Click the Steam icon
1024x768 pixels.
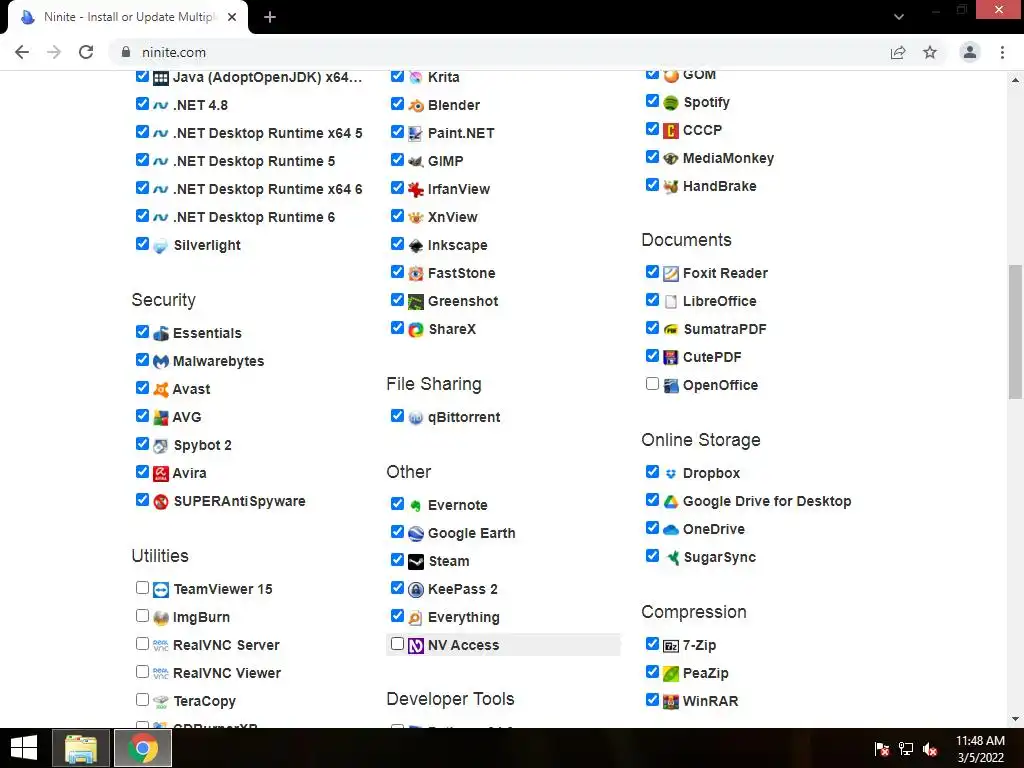click(x=416, y=562)
